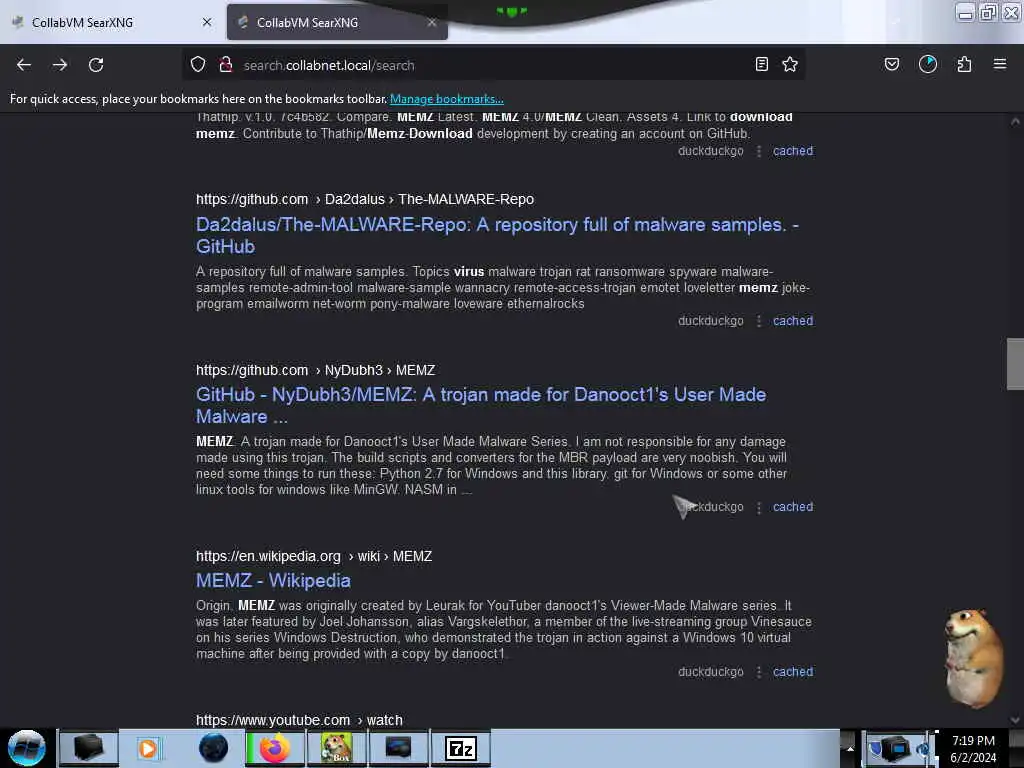Show hidden system tray icons
Viewport: 1024px width, 768px height.
(x=850, y=748)
